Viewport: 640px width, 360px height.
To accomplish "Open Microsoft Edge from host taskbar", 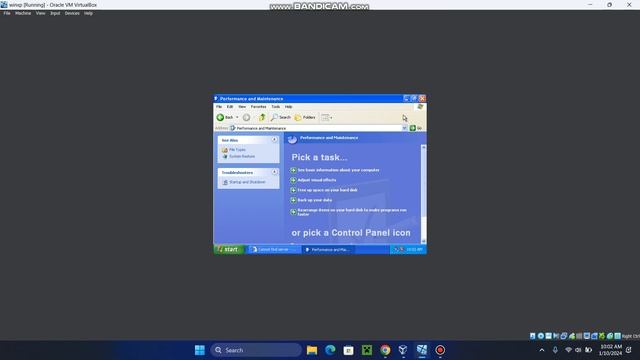I will click(x=330, y=350).
